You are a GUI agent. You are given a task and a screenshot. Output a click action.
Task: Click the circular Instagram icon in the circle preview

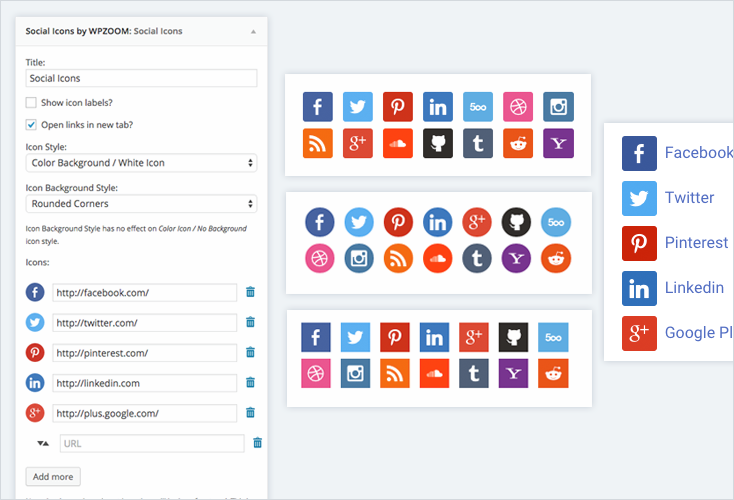coord(359,258)
